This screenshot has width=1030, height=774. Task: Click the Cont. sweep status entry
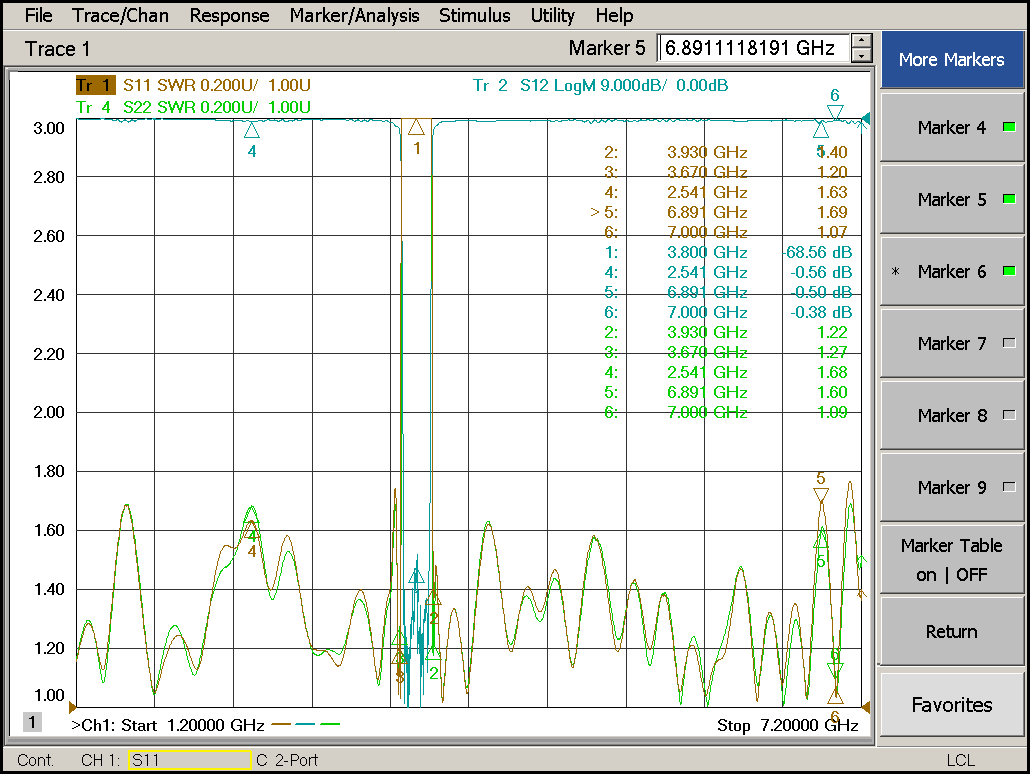coord(35,760)
